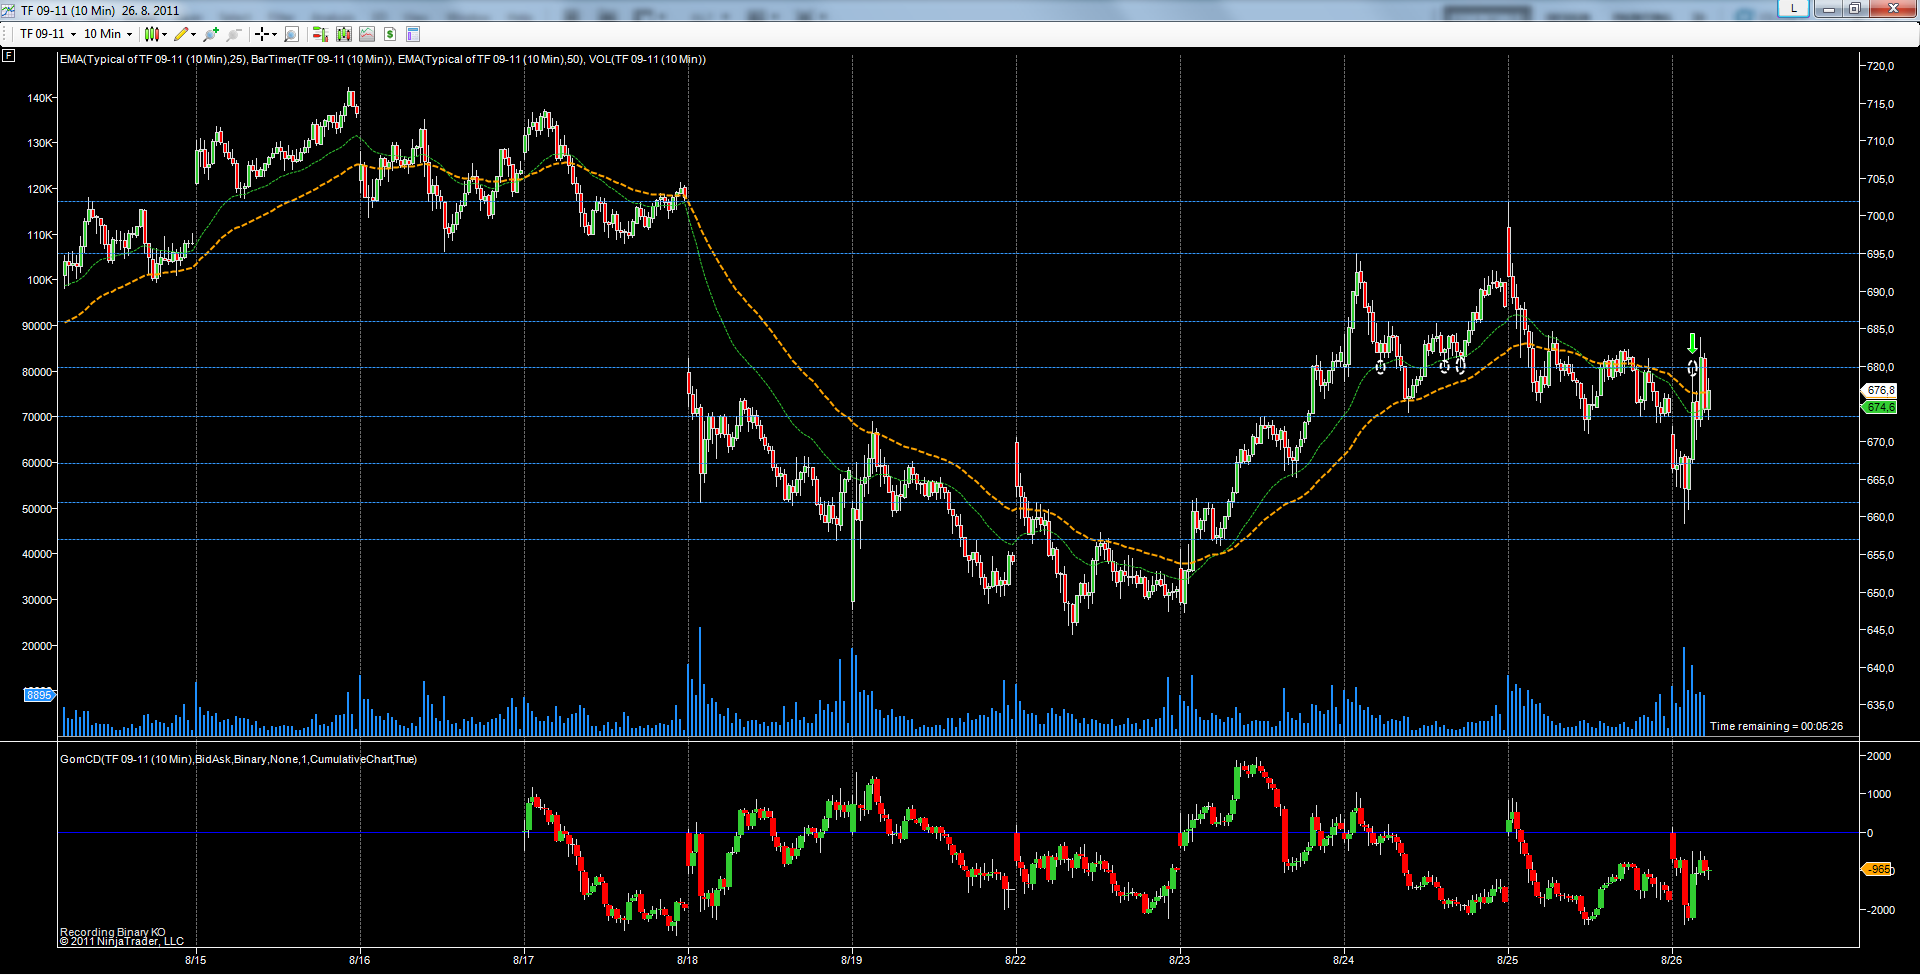Image resolution: width=1920 pixels, height=975 pixels.
Task: Click the orange -965 delta marker tag
Action: (1878, 870)
